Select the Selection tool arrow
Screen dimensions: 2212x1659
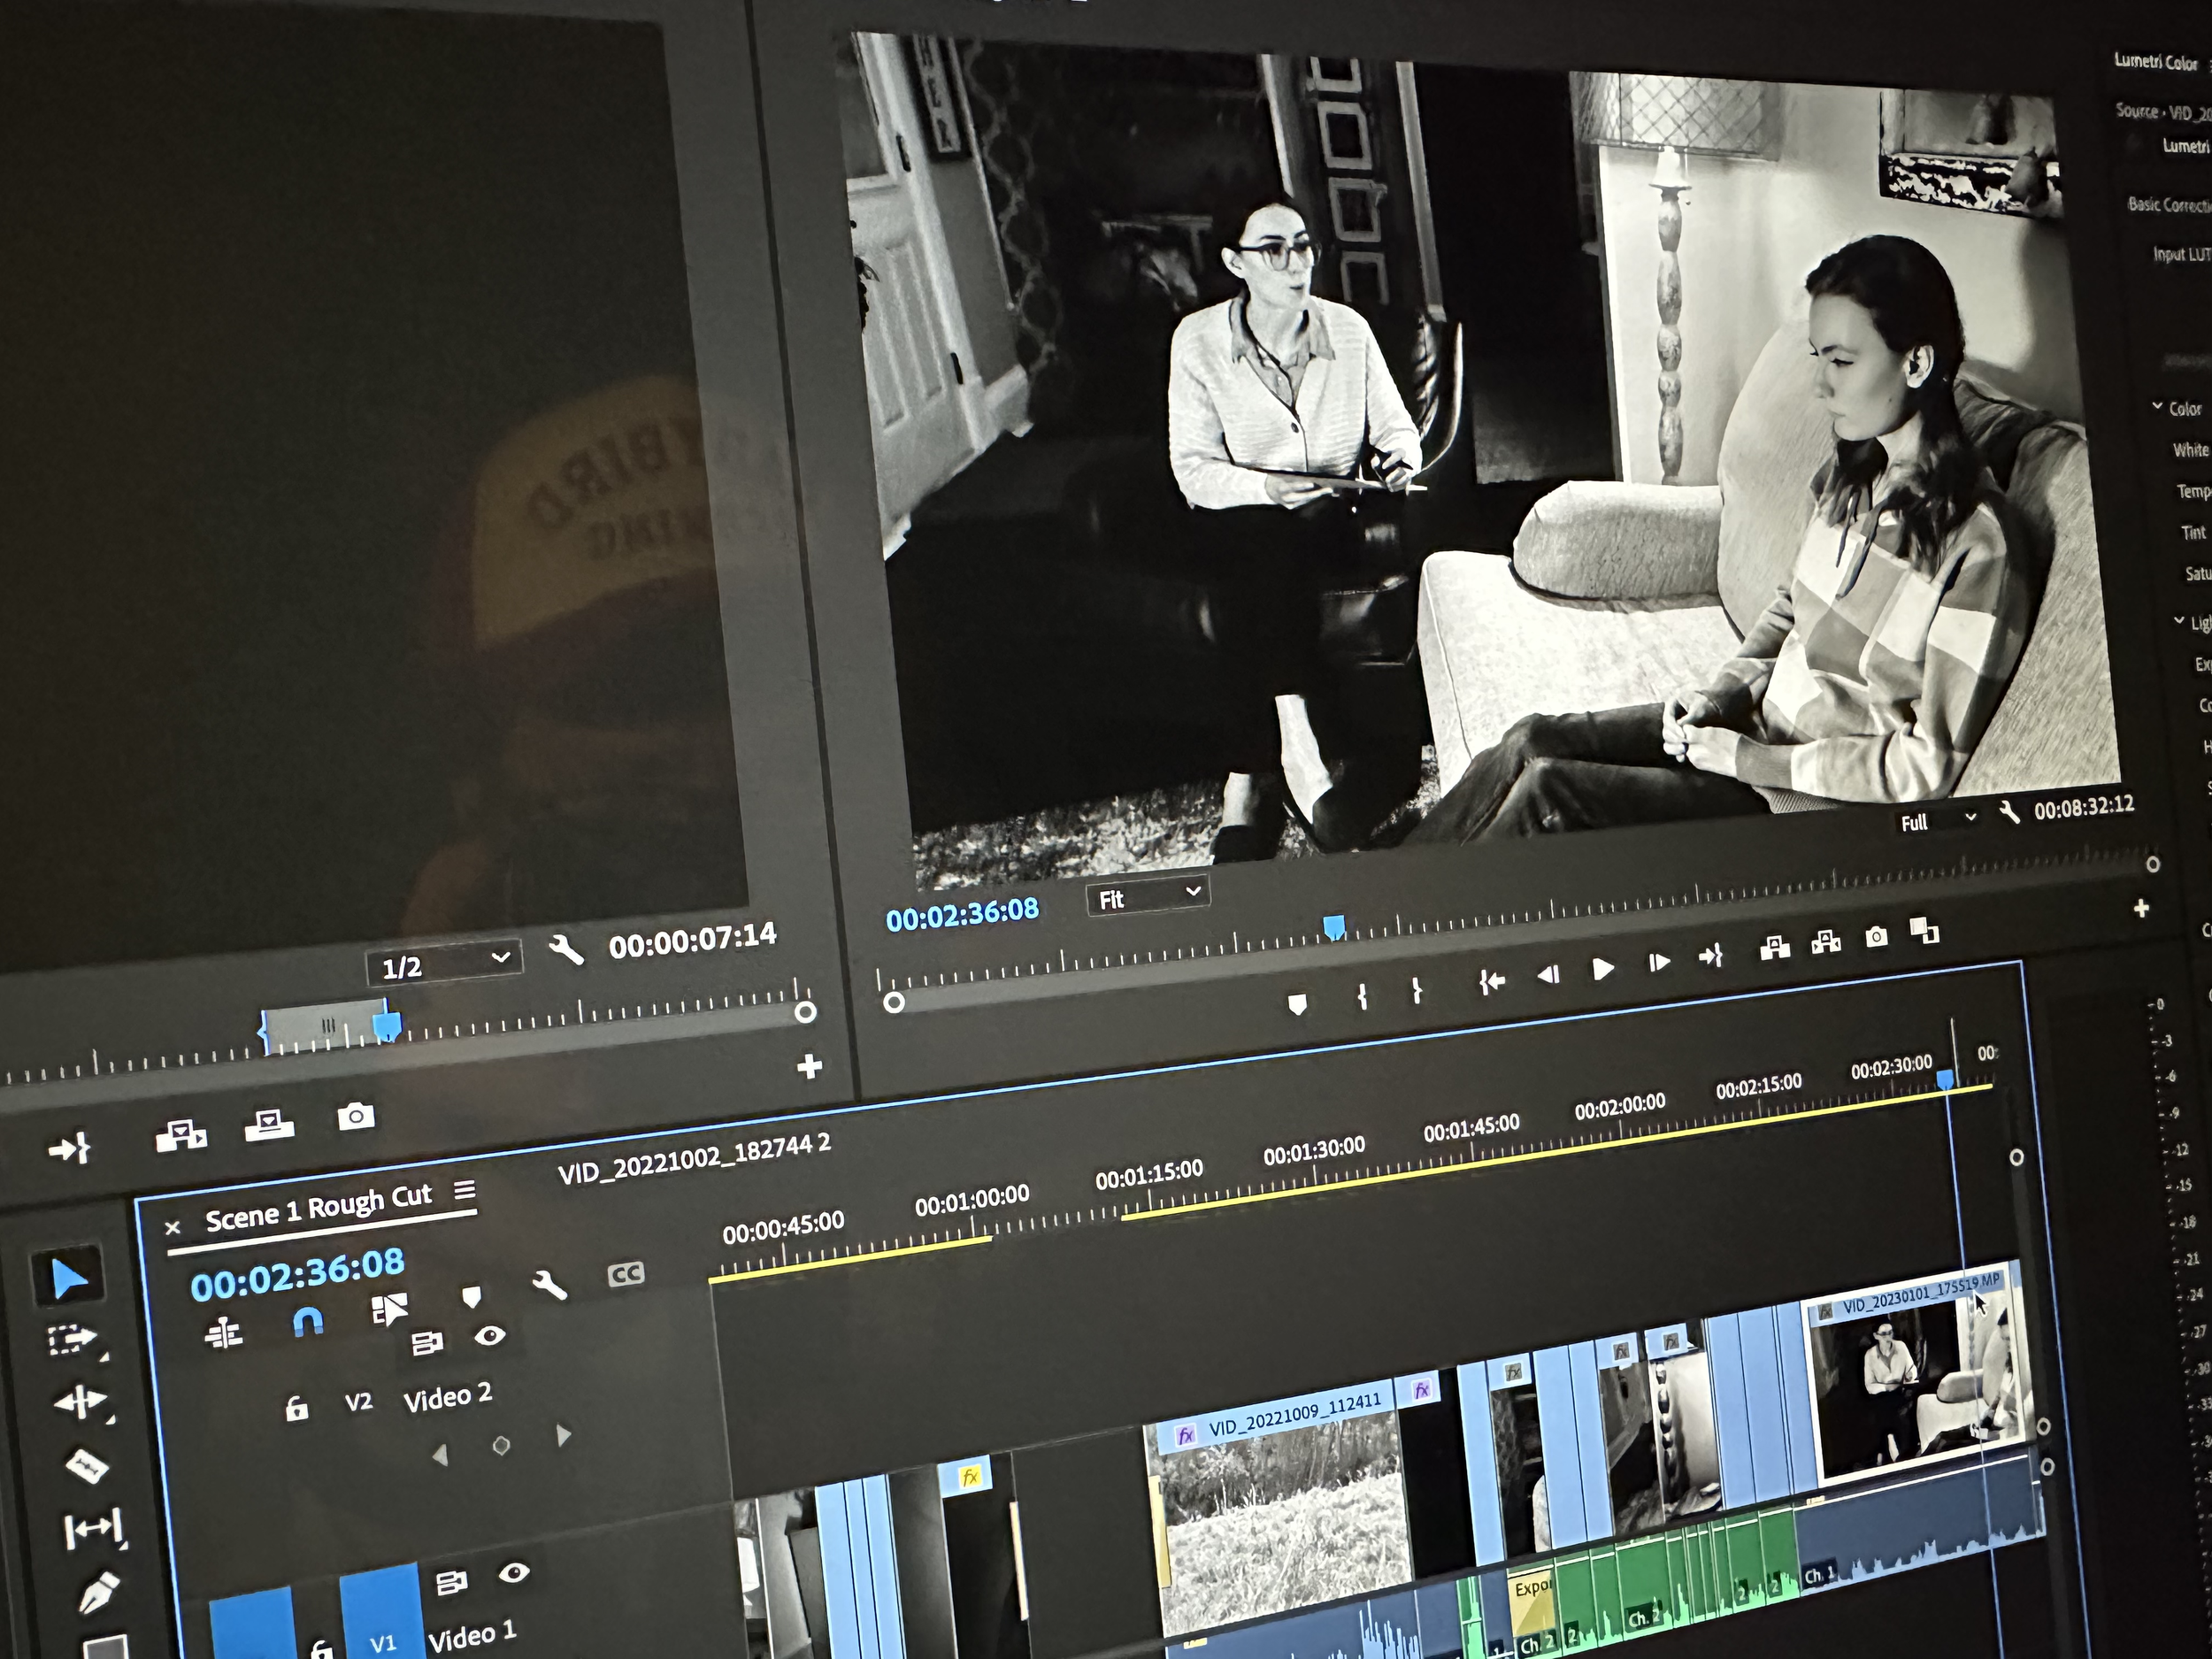point(67,1278)
